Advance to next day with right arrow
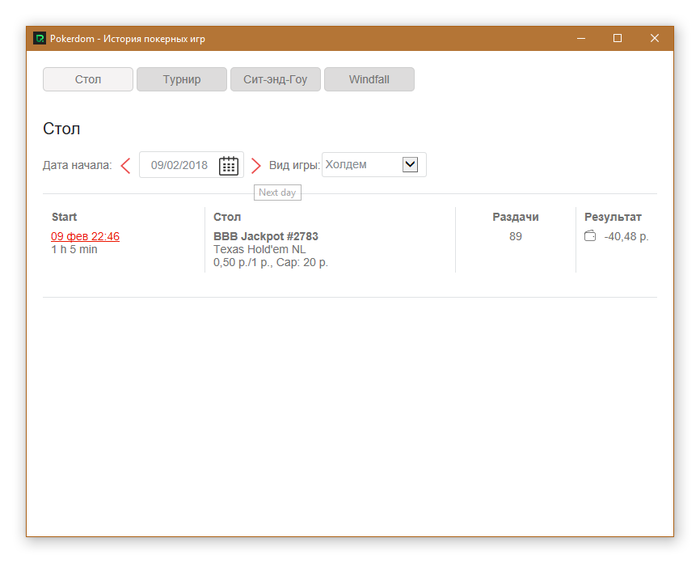Image resolution: width=700 pixels, height=563 pixels. [256, 166]
